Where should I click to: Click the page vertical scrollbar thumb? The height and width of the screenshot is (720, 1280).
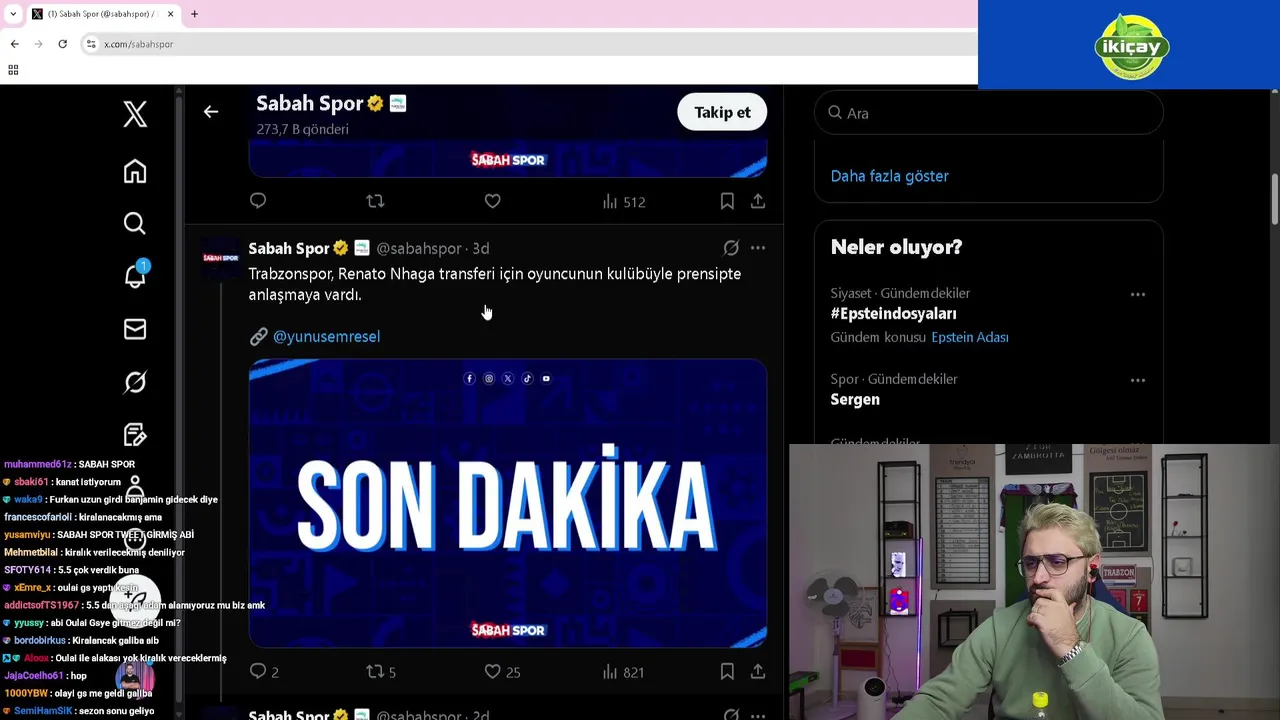[1274, 200]
